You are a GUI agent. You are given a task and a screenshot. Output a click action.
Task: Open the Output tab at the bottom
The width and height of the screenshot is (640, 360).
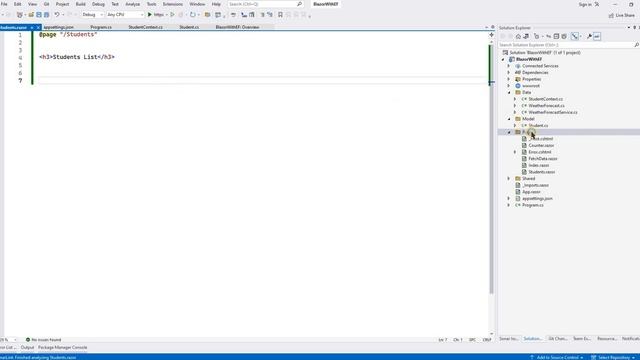point(27,347)
